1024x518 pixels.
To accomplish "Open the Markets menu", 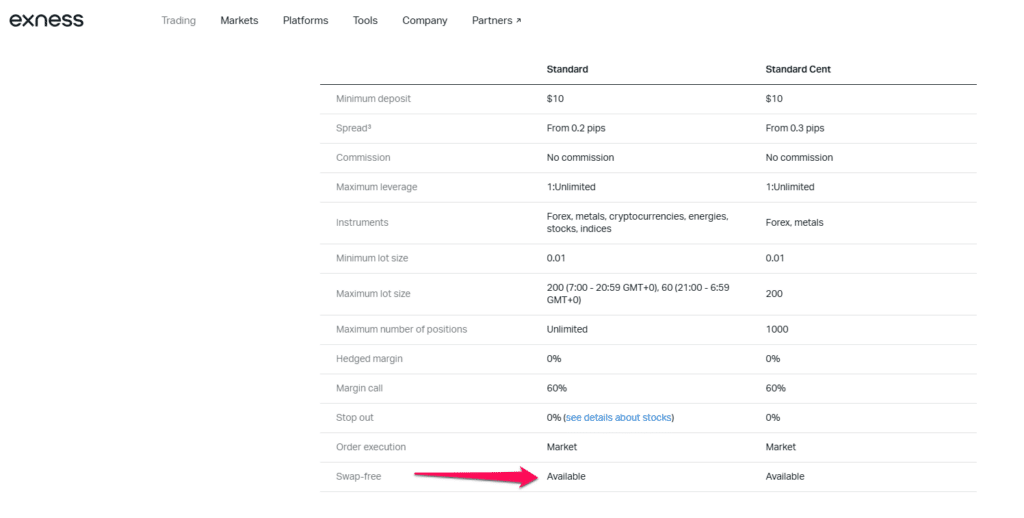I will (239, 20).
